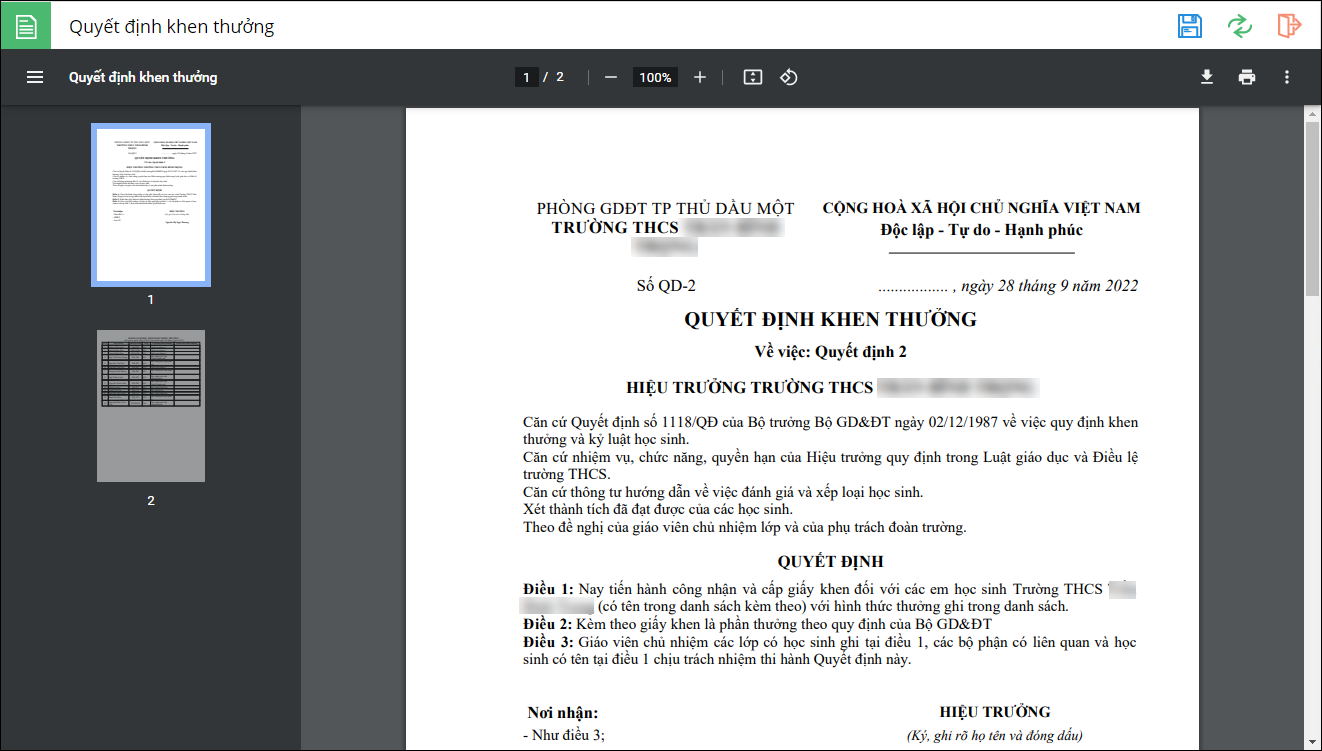Viewport: 1322px width, 751px height.
Task: Click the vertical scrollbar thumb
Action: coord(1312,210)
